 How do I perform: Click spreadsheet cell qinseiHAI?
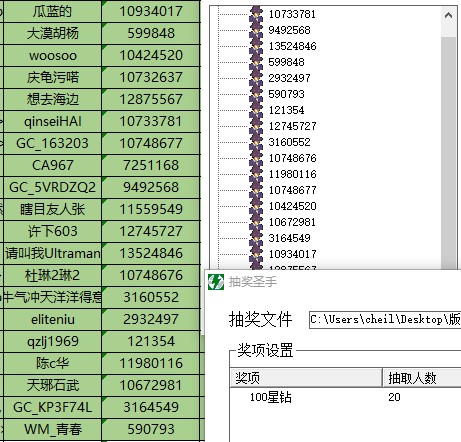pos(52,121)
